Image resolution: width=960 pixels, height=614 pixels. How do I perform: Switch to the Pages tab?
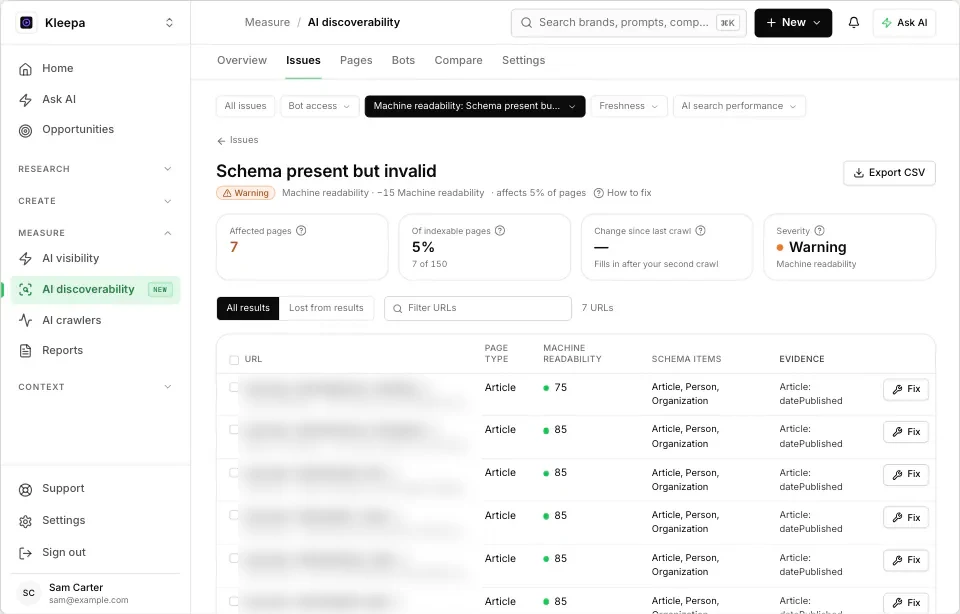[356, 60]
